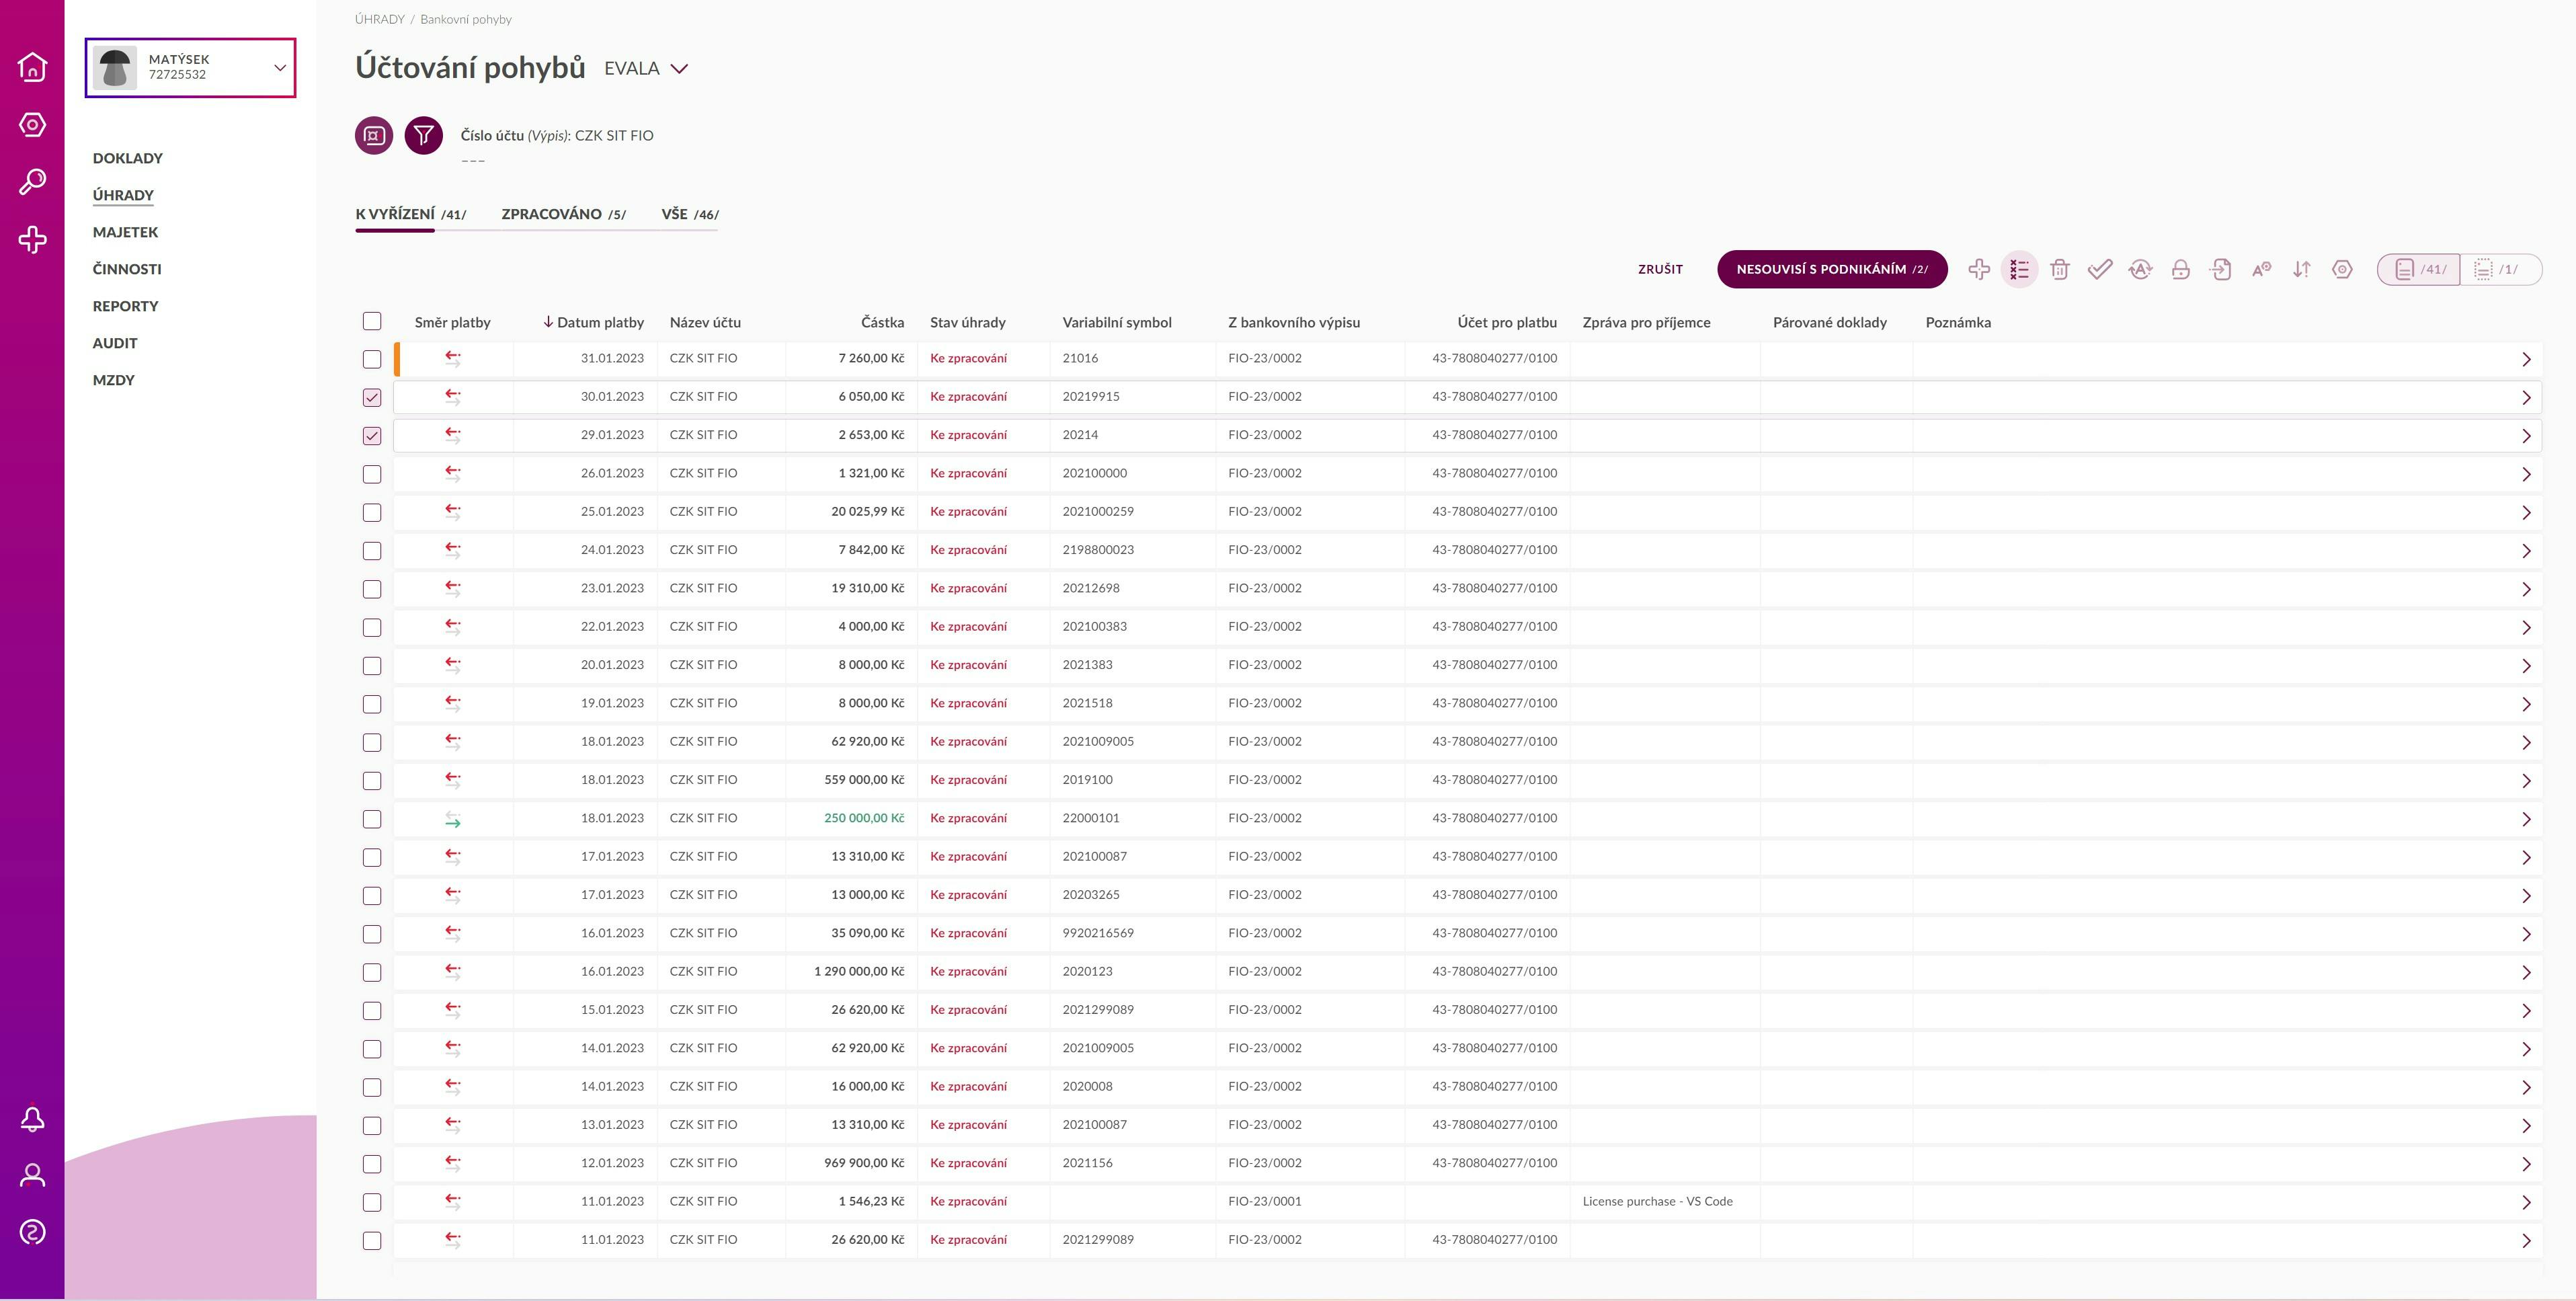Open the MZDY menu section
2576x1301 pixels.
pyautogui.click(x=113, y=380)
